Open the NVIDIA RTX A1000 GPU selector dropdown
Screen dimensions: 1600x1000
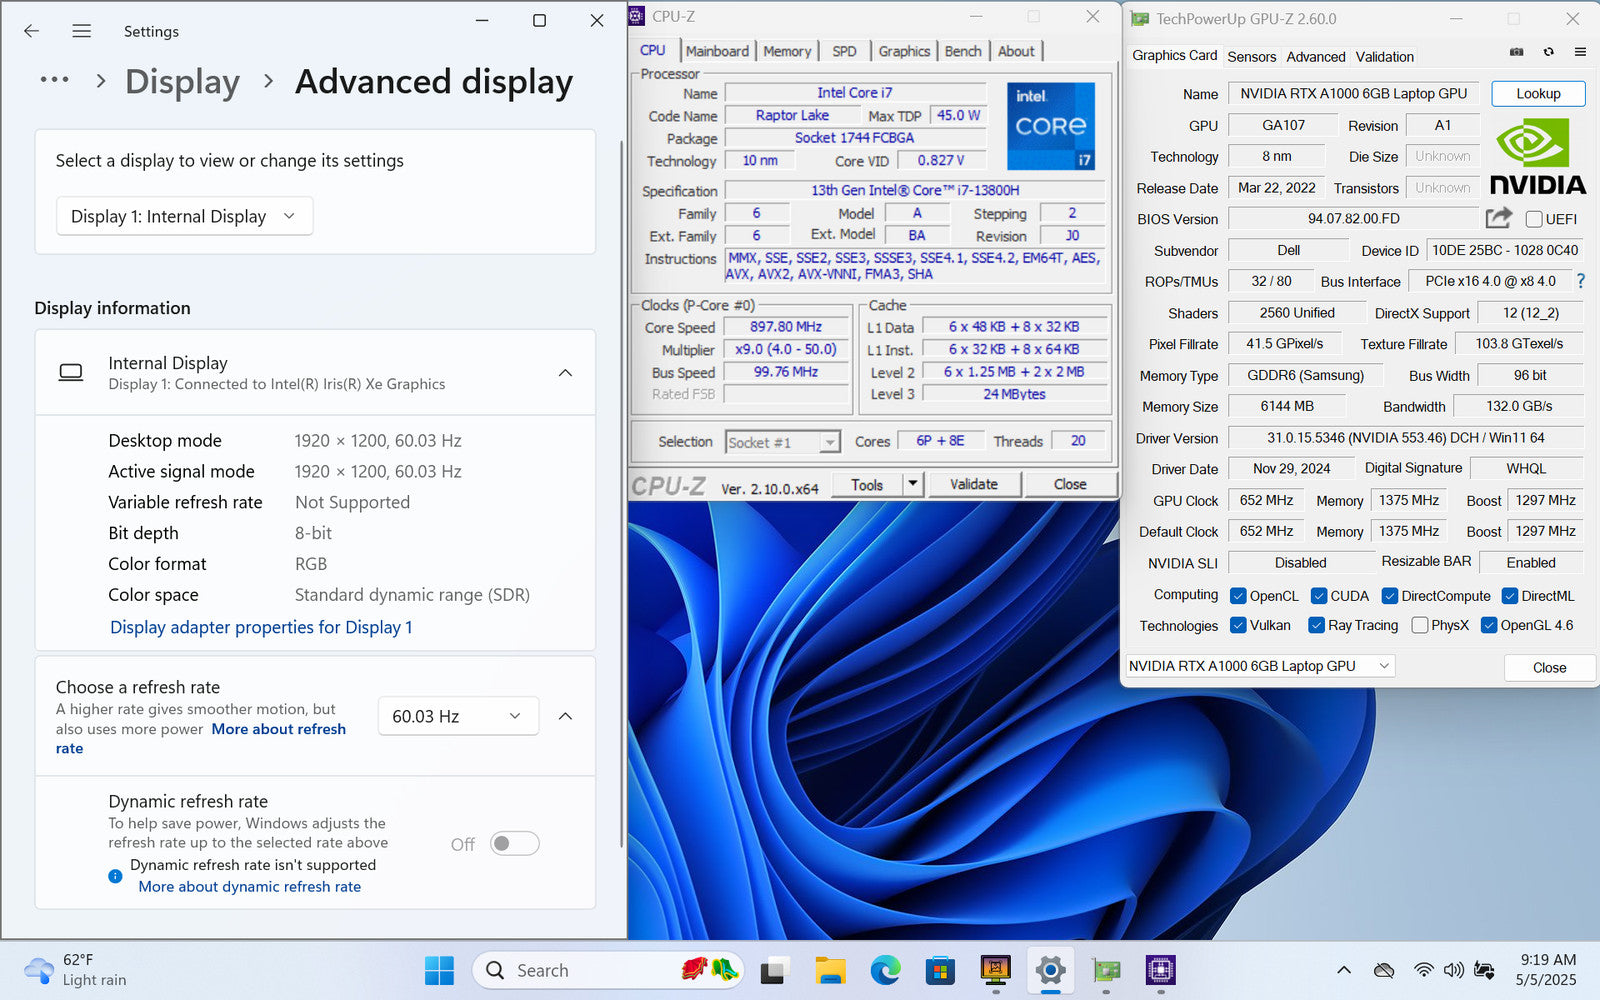click(x=1260, y=666)
